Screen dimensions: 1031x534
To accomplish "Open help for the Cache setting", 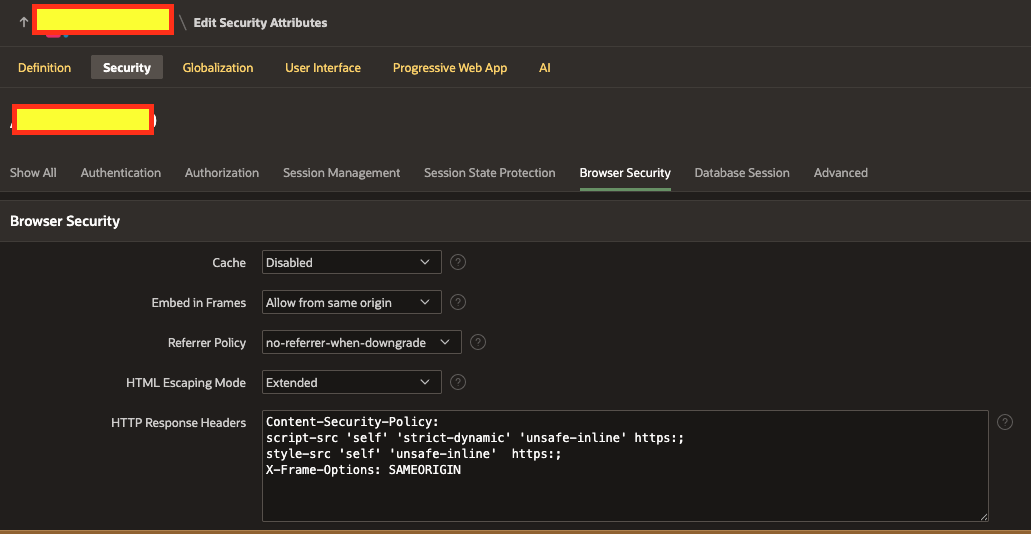I will [x=458, y=262].
